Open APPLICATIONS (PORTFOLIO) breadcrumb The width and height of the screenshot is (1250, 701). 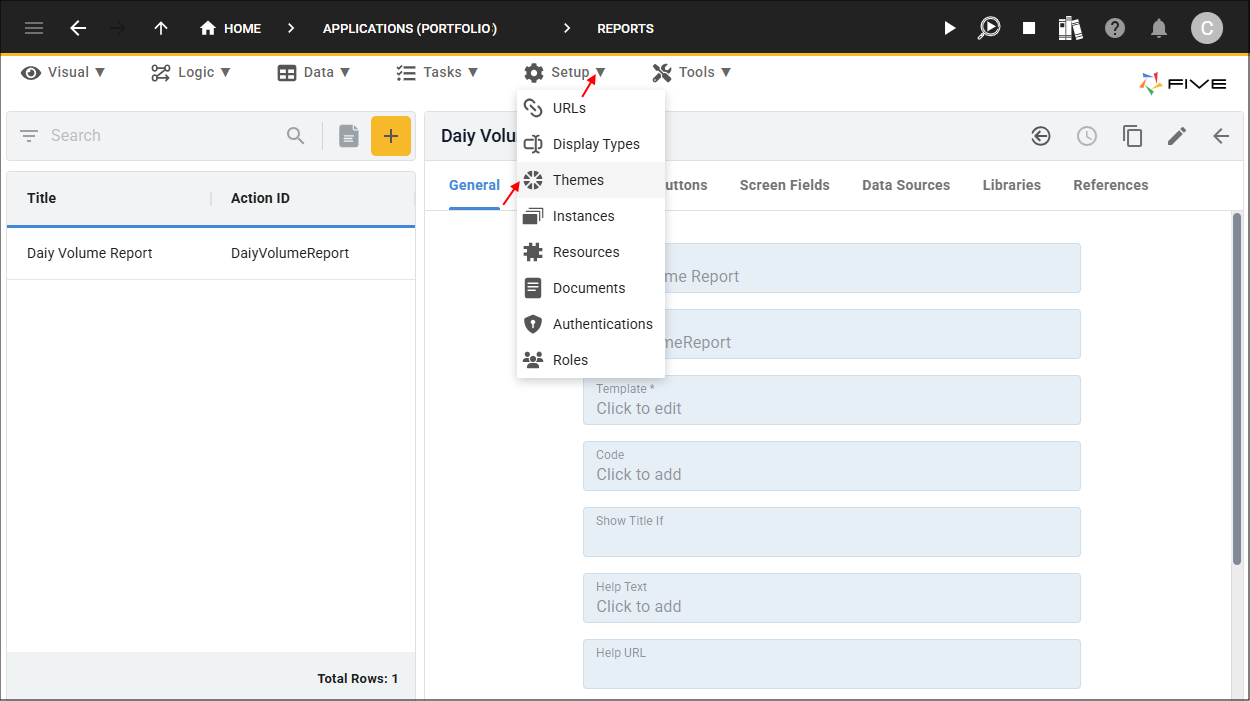click(x=410, y=28)
